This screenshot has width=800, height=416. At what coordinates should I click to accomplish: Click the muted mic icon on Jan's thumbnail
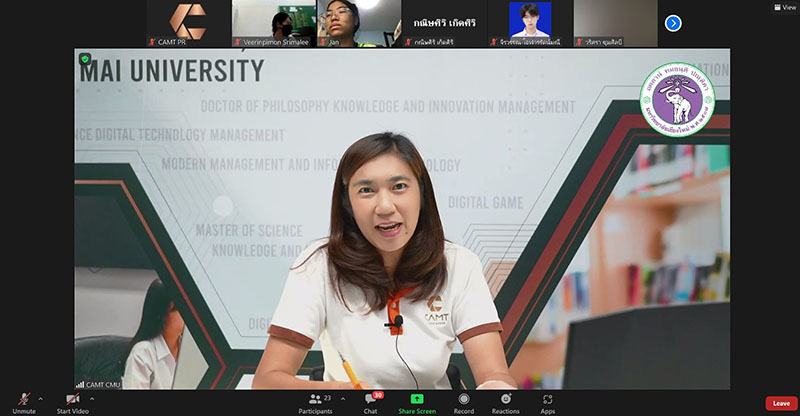(x=323, y=42)
